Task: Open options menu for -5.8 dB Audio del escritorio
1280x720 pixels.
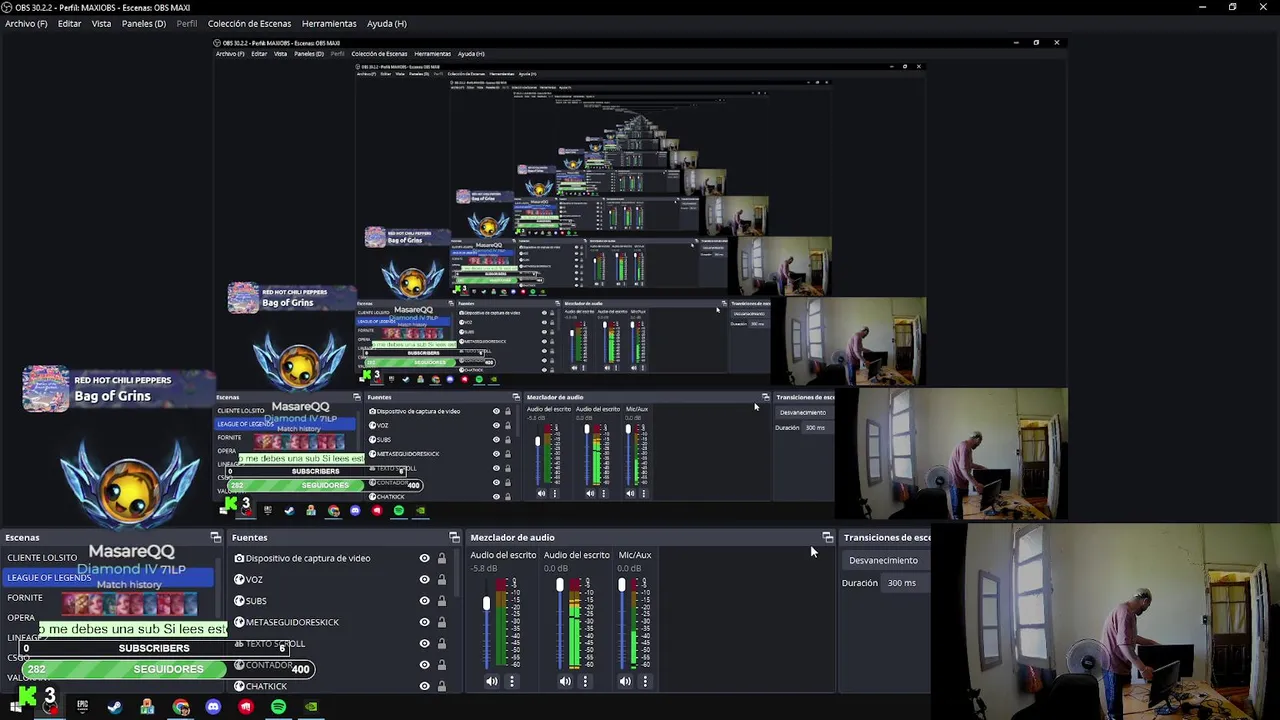Action: point(511,681)
